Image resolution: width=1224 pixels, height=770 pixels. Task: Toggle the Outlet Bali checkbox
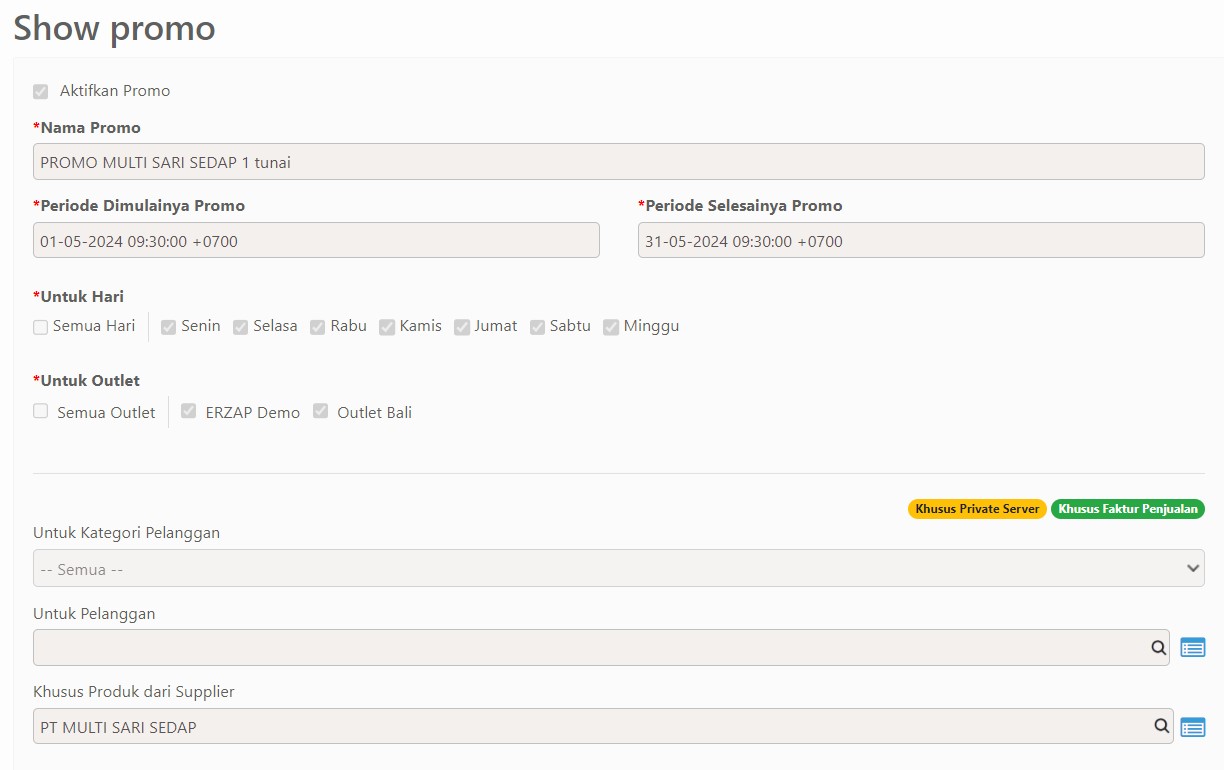321,411
